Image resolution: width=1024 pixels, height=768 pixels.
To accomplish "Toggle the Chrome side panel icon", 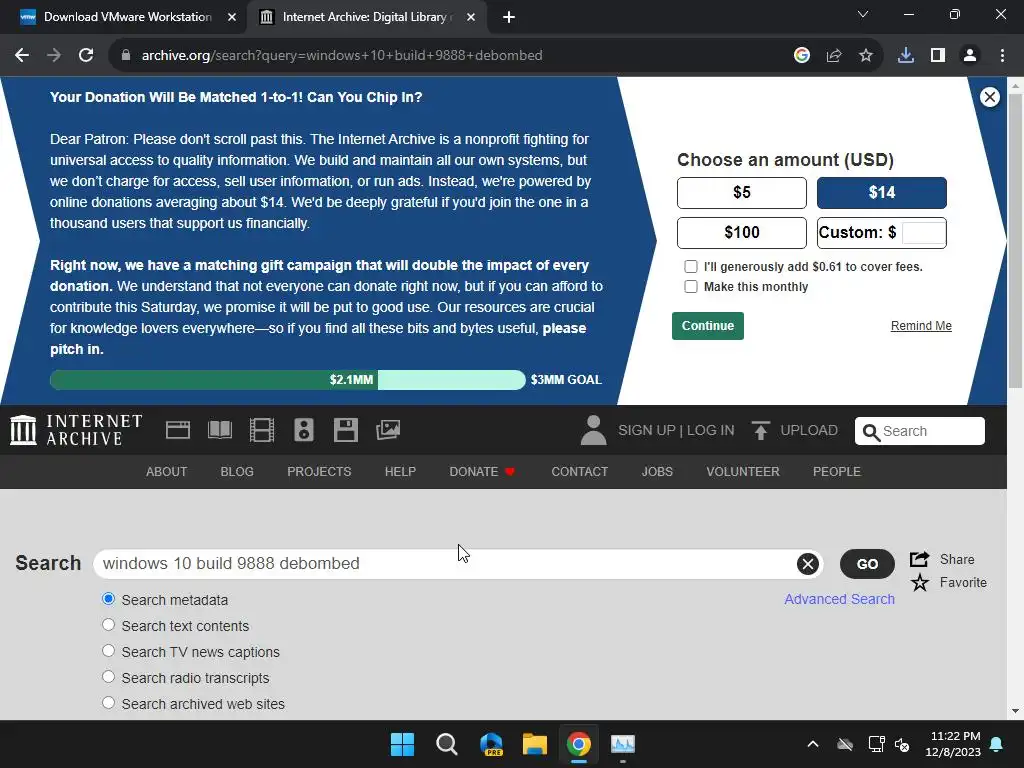I will coord(938,56).
